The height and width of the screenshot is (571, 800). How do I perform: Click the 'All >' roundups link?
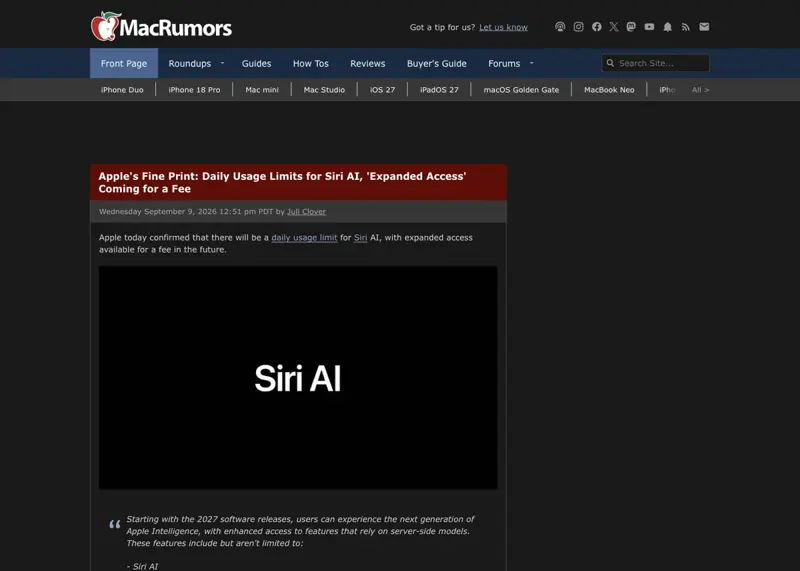(701, 90)
